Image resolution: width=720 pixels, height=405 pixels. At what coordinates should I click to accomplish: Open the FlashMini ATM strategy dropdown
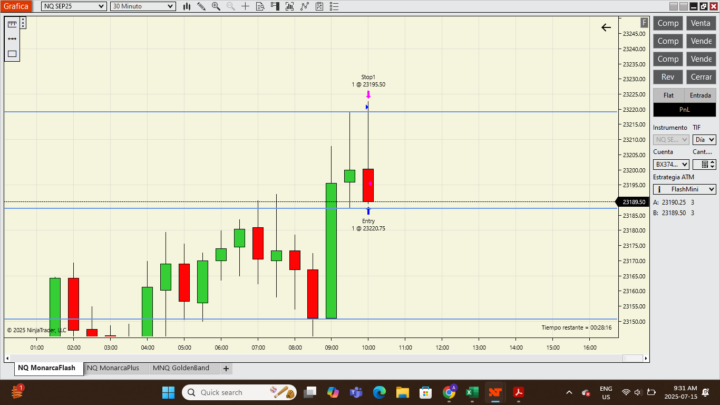(684, 189)
